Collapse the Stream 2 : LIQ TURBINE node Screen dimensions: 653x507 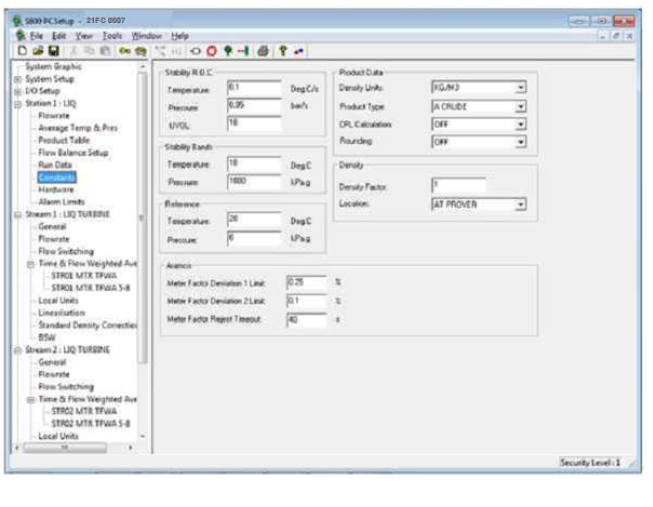point(17,350)
